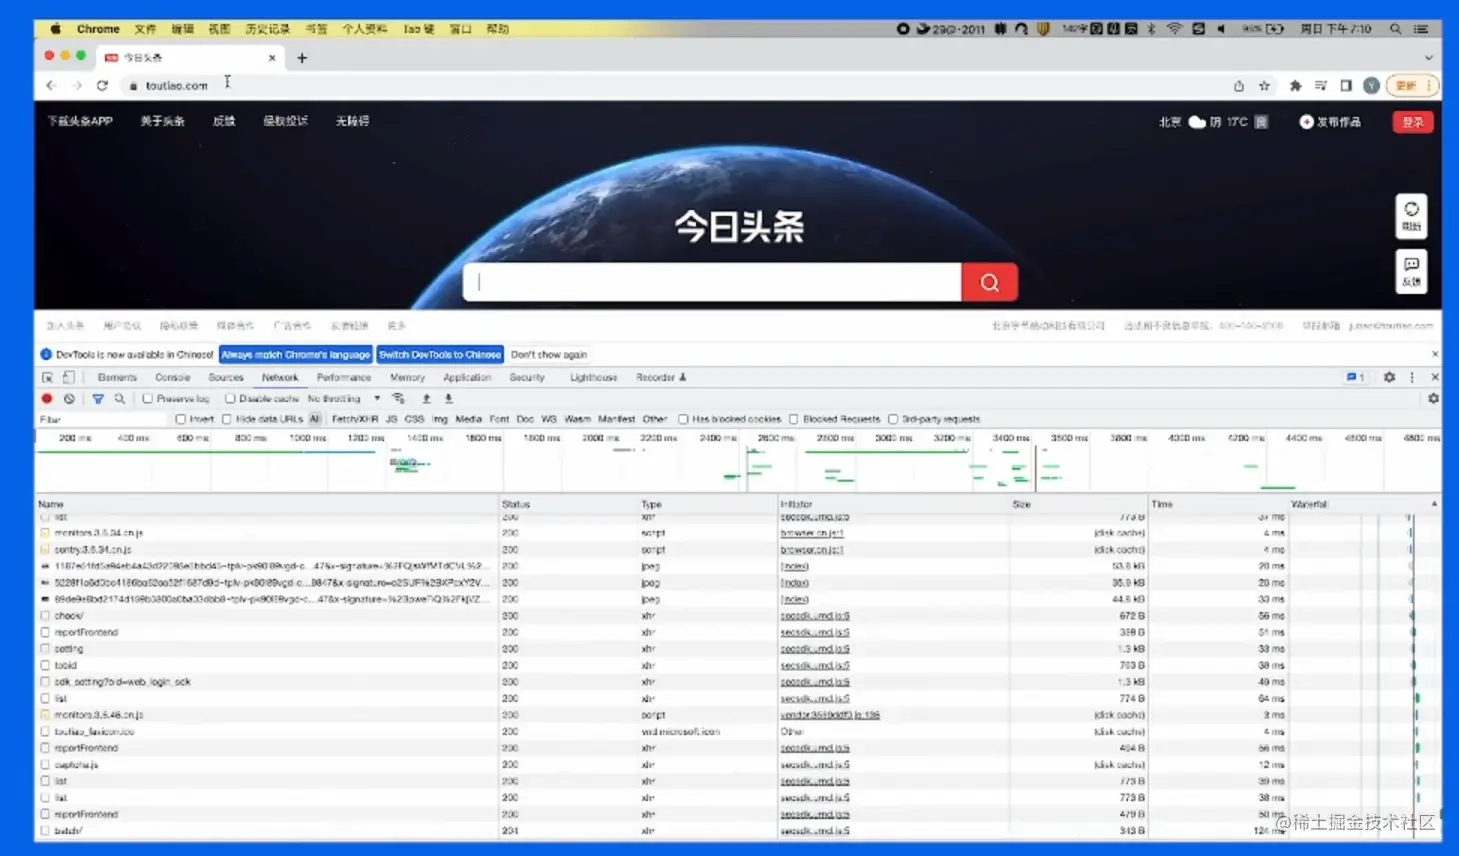Viewport: 1459px width, 856px height.
Task: Share this page from the address bar
Action: (1239, 86)
